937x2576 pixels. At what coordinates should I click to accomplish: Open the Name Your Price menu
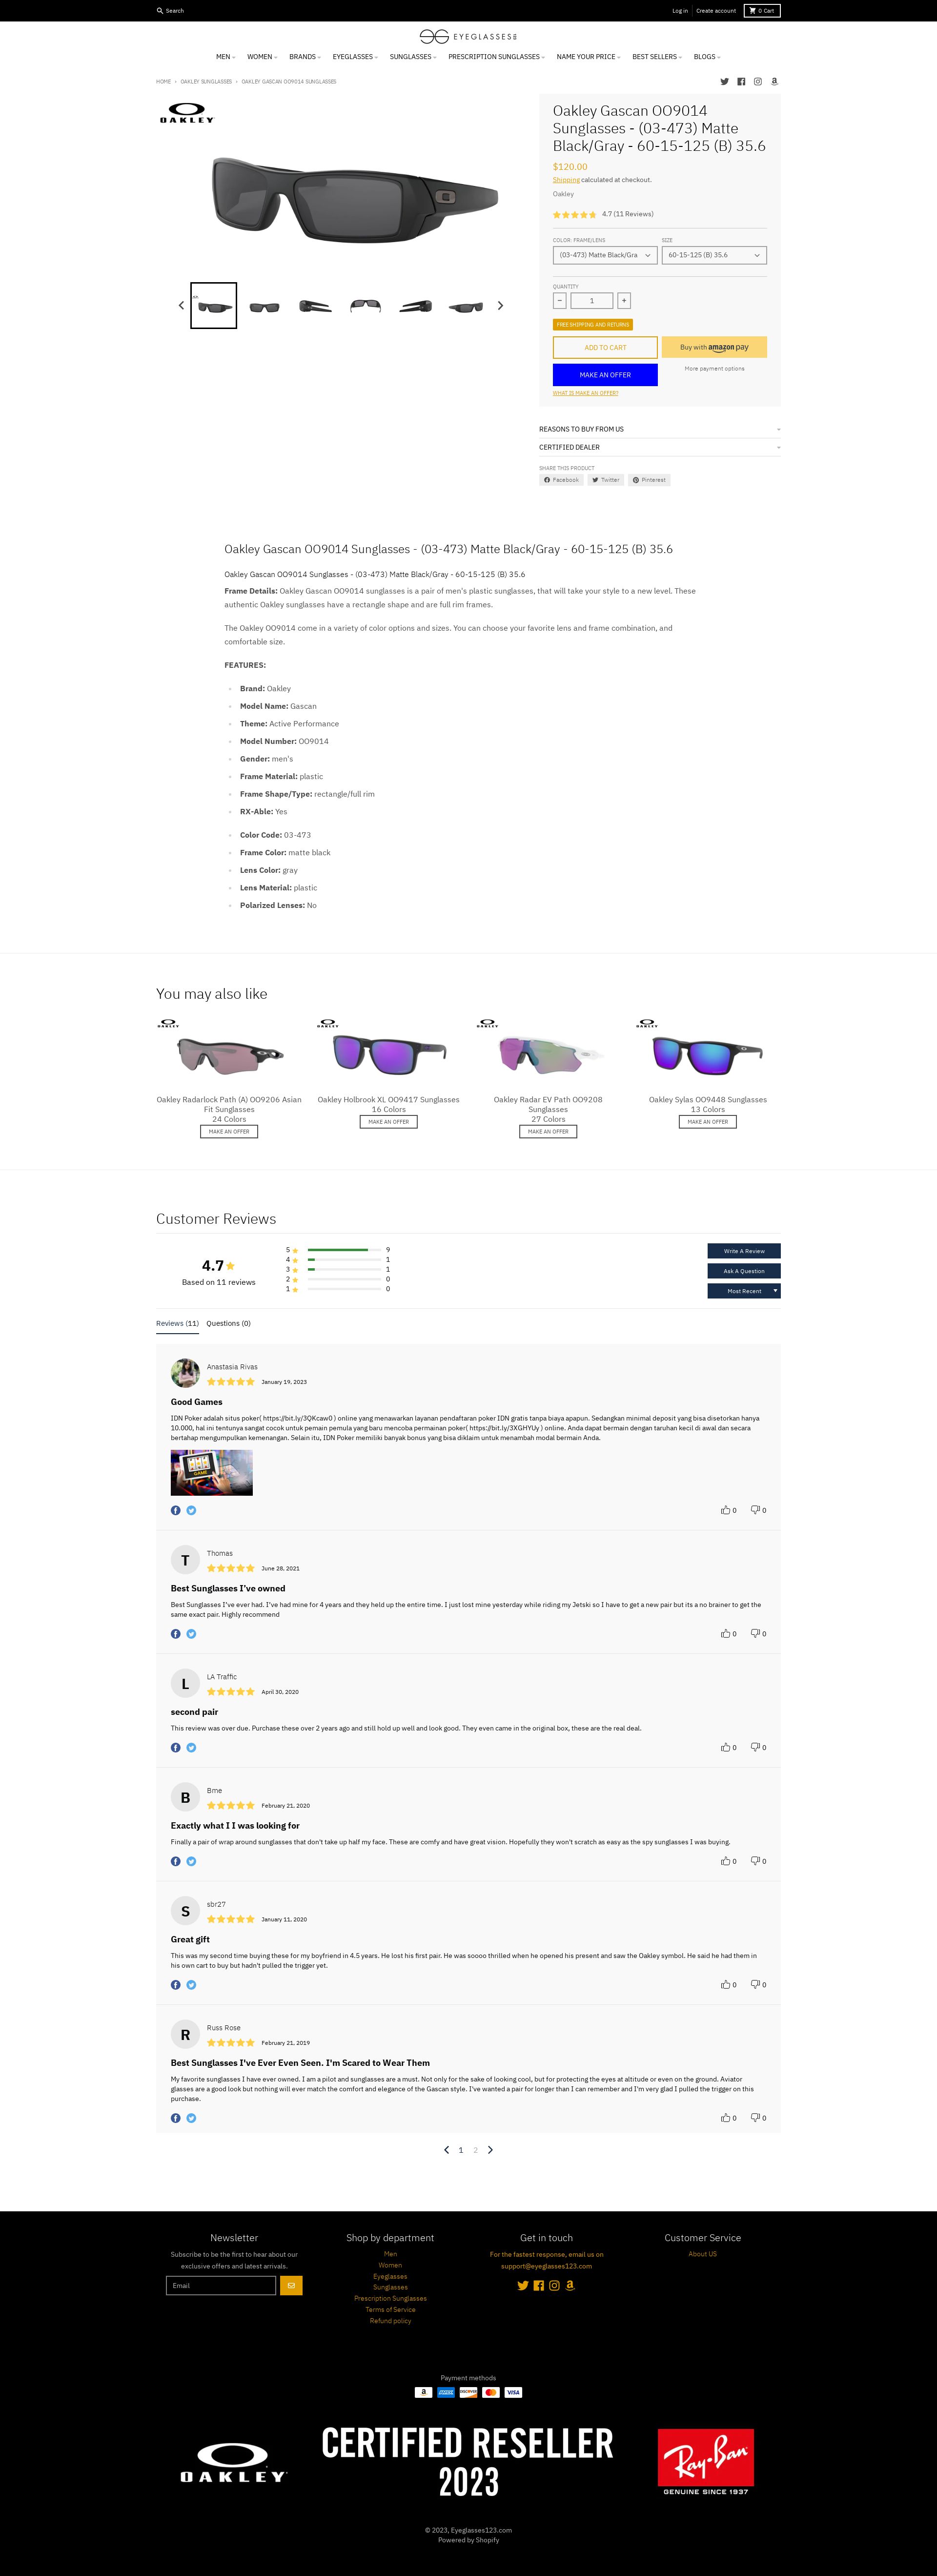pos(589,57)
